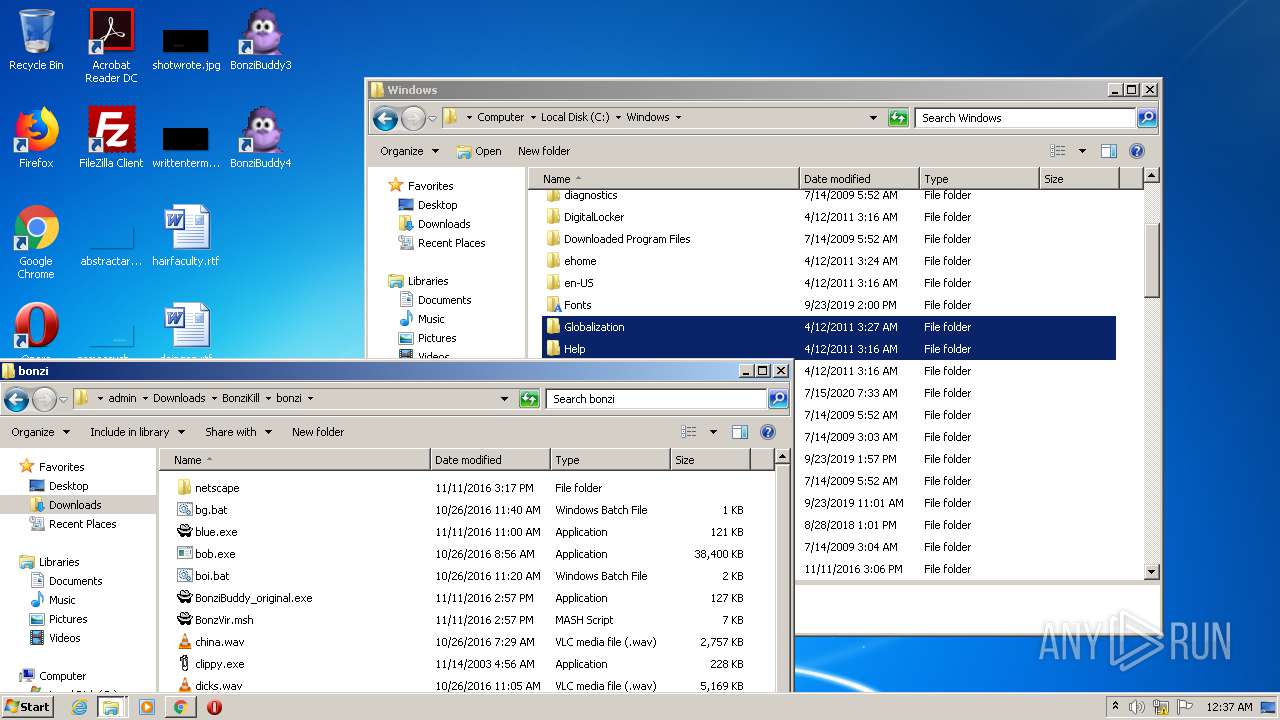Click the volume icon in system tray
Viewport: 1280px width, 720px height.
click(x=1137, y=707)
